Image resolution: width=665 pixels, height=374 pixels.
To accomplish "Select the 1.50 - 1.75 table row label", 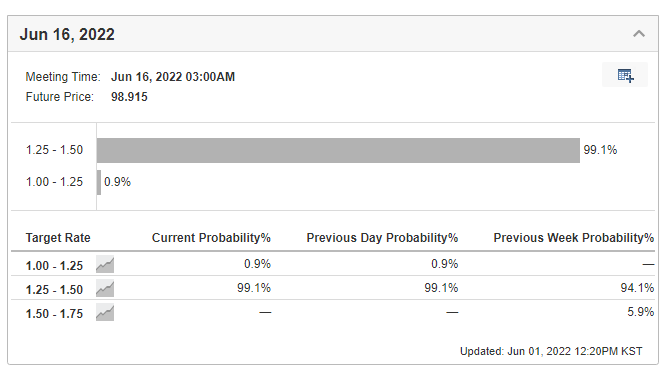I will point(54,314).
